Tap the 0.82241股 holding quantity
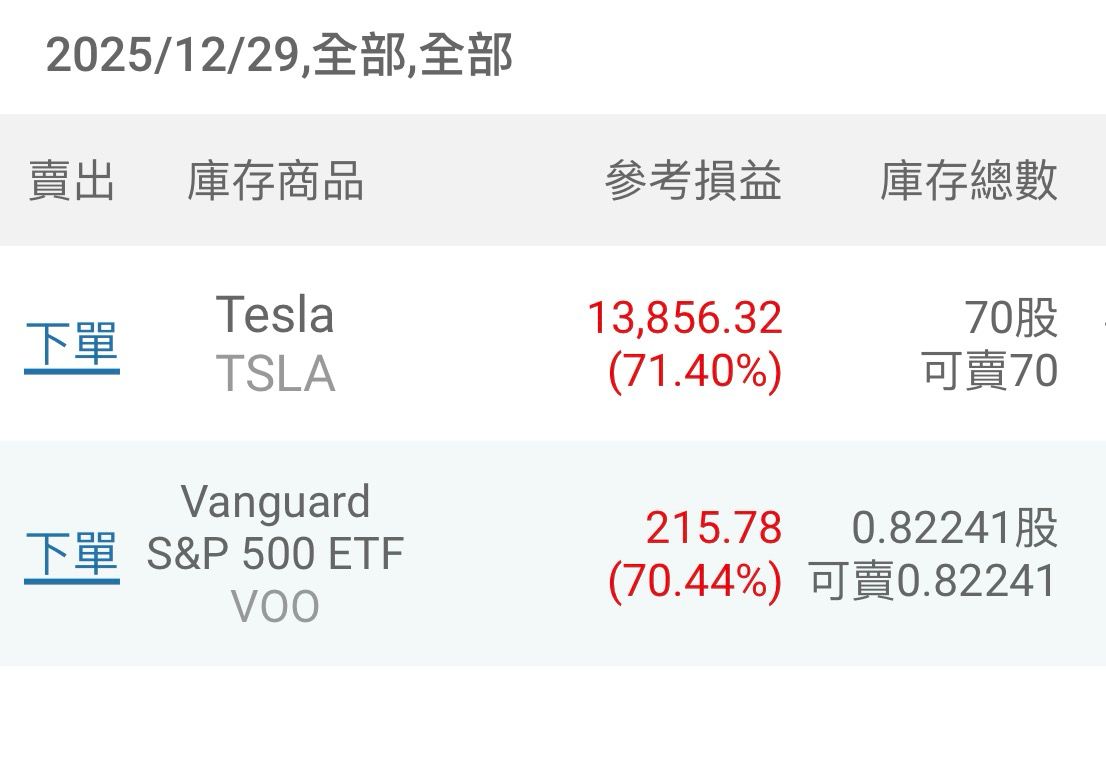This screenshot has width=1106, height=761. 954,527
